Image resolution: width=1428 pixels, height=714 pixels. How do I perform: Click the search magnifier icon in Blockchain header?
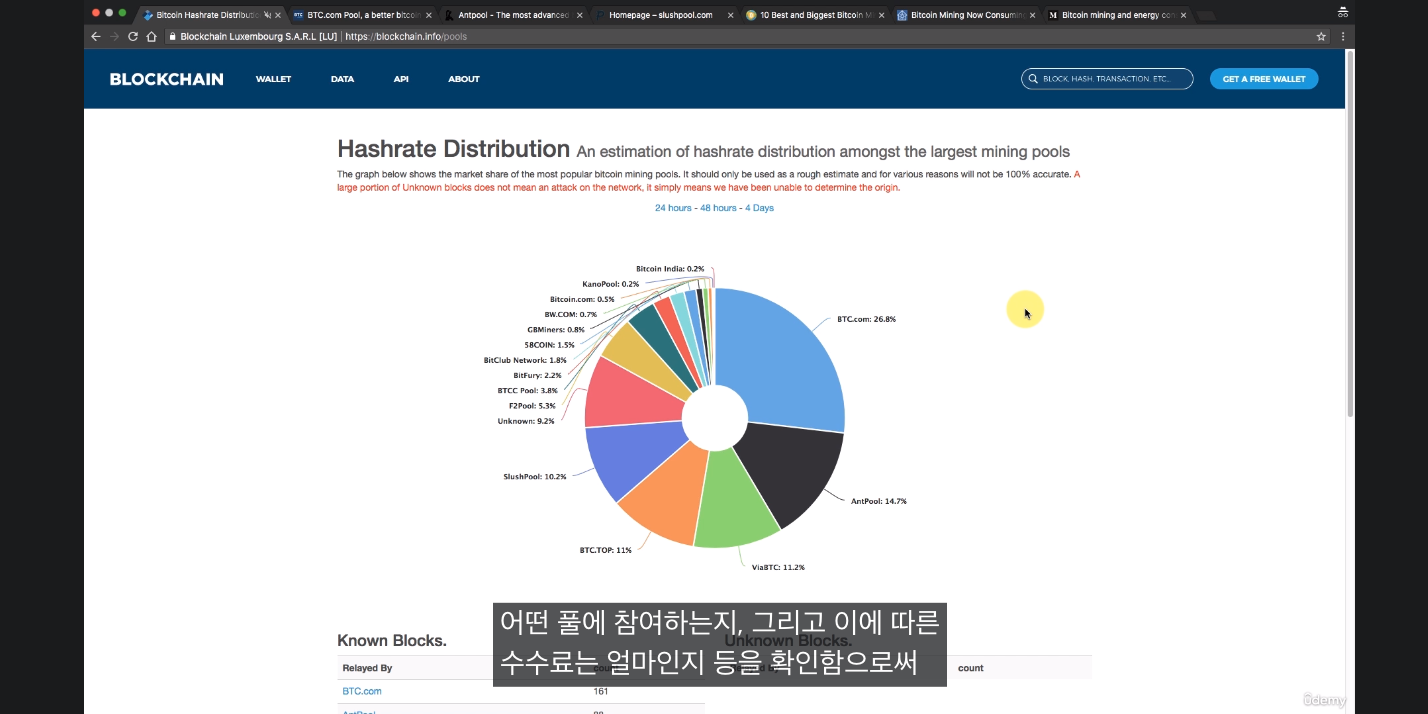pos(1034,79)
